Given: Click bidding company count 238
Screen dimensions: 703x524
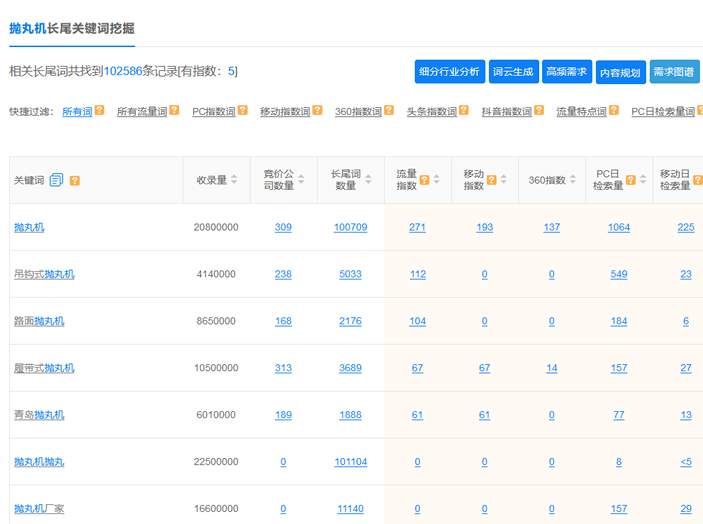Looking at the screenshot, I should [283, 274].
